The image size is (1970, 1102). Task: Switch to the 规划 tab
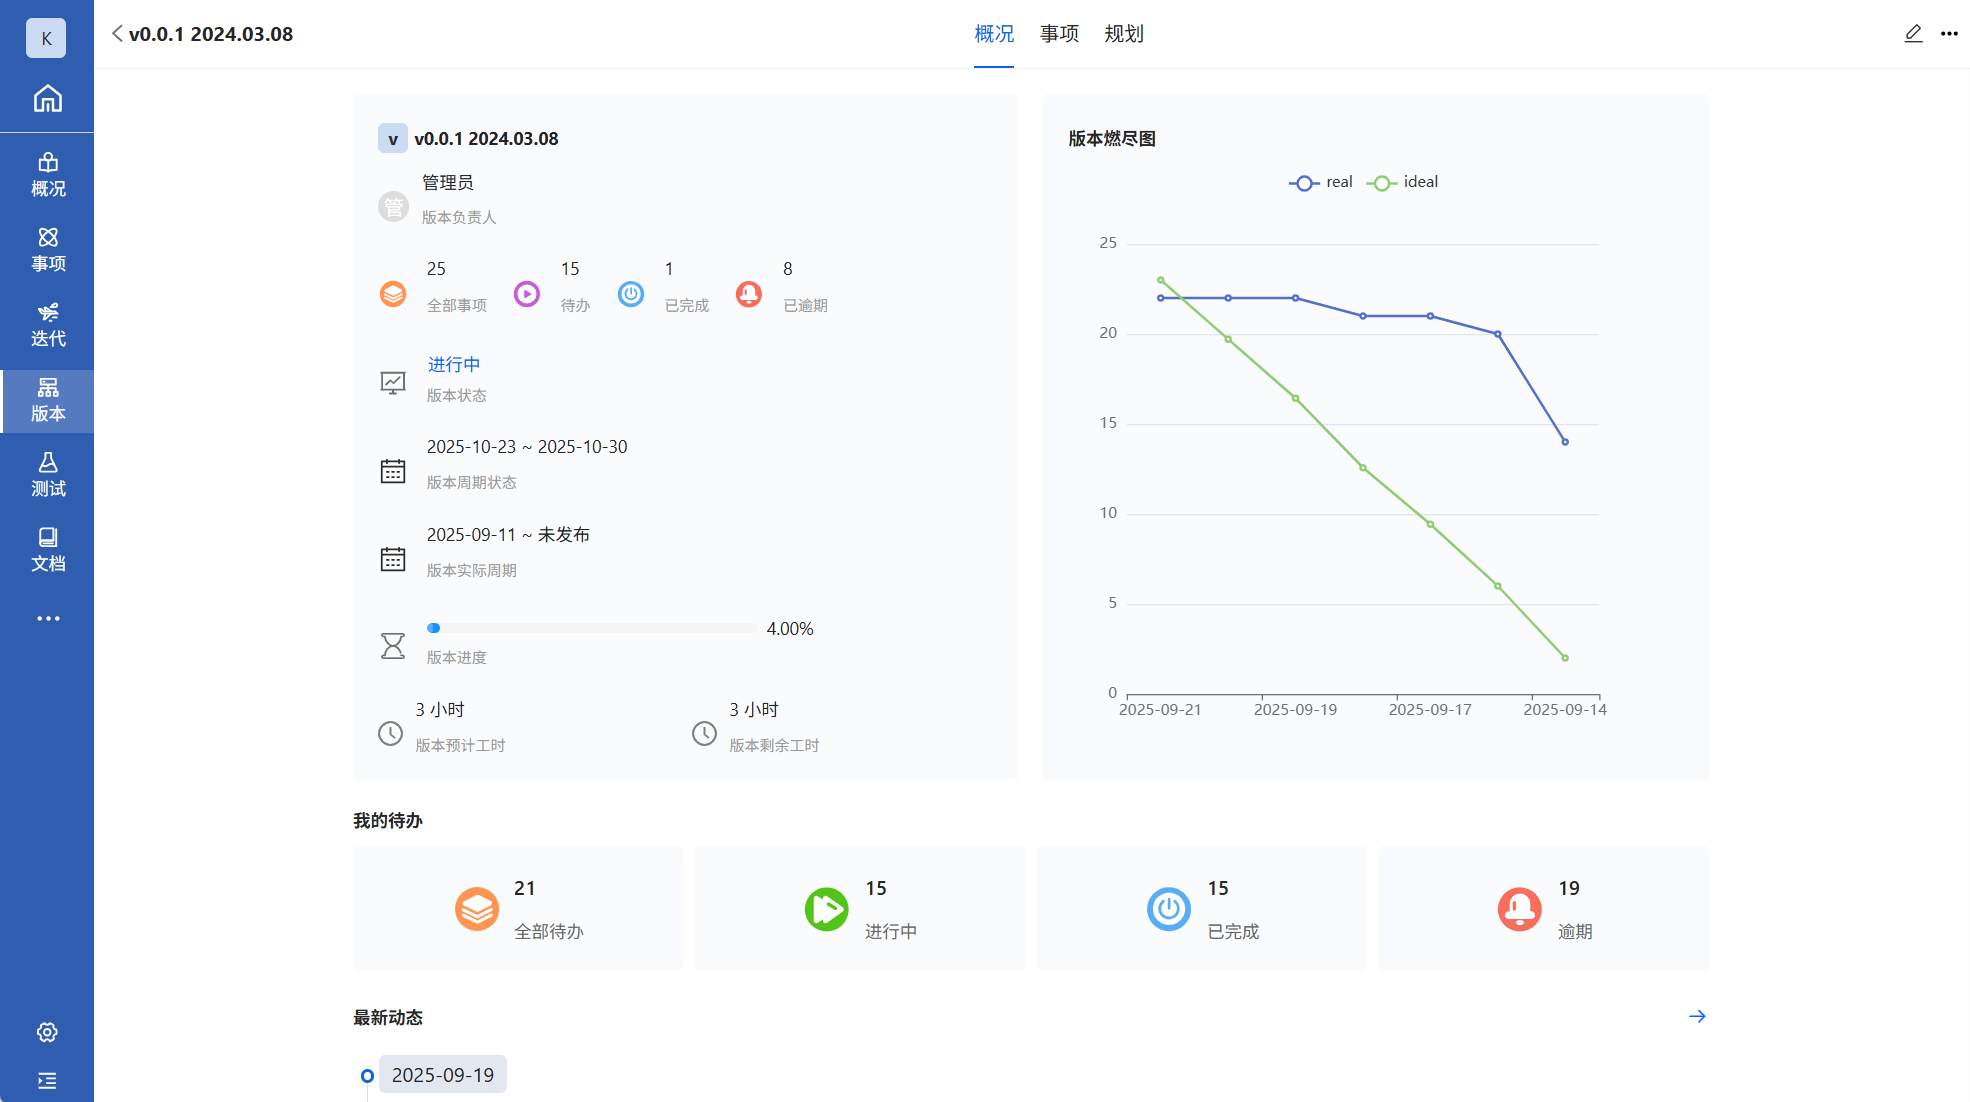(1123, 34)
